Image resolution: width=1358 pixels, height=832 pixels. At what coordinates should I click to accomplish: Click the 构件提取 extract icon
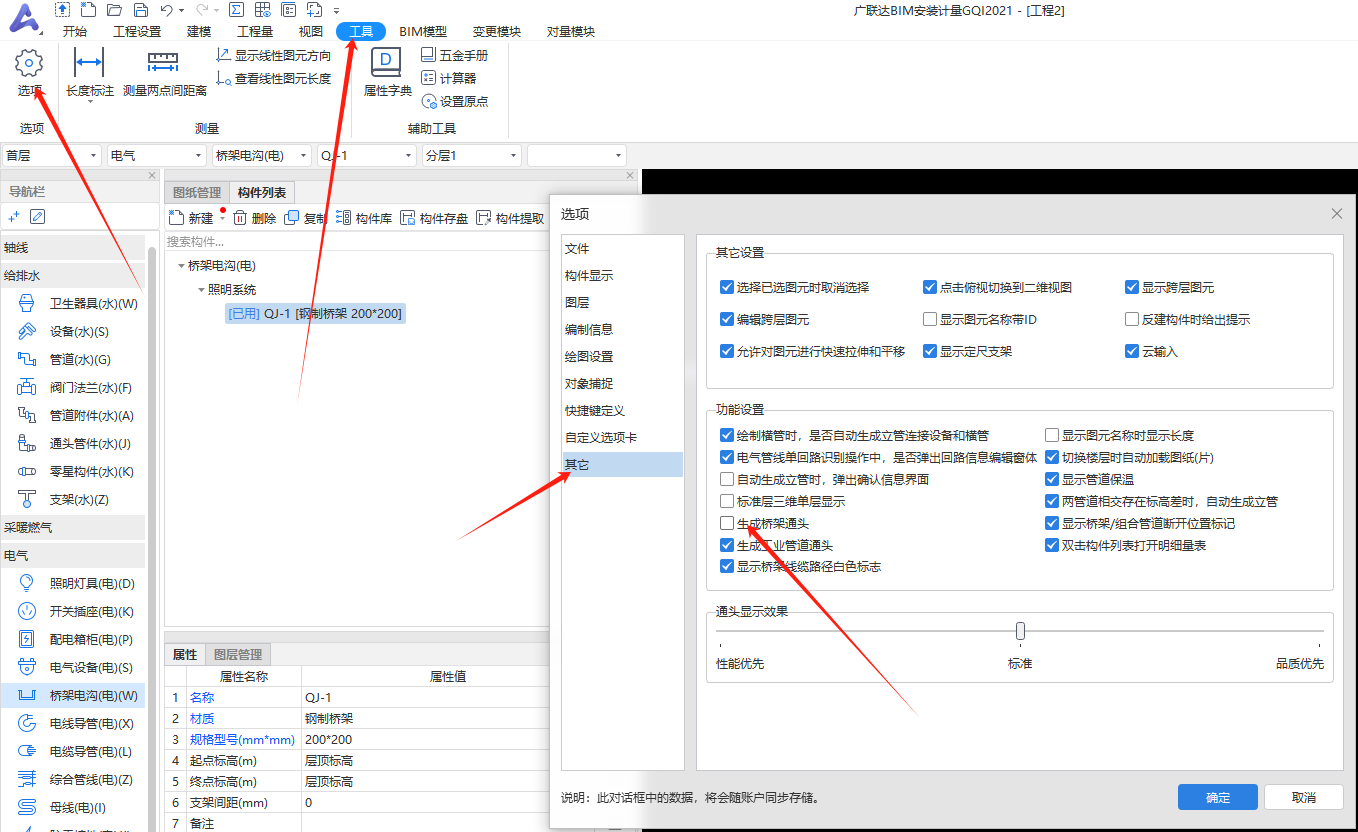(484, 218)
